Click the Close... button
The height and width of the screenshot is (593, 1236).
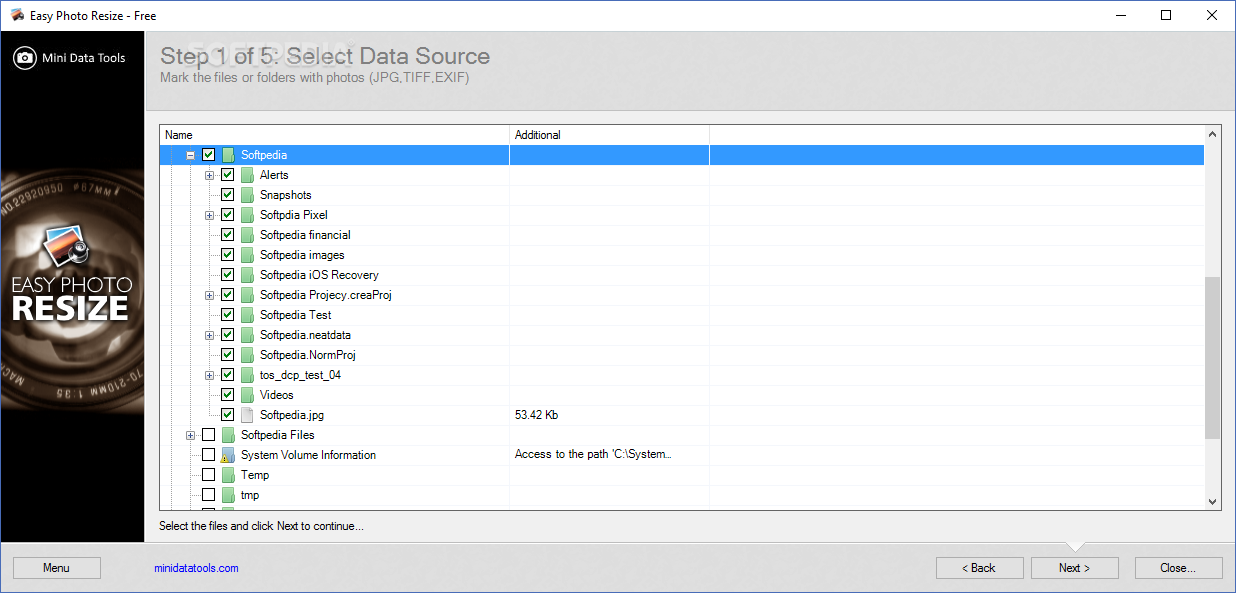(x=1178, y=568)
